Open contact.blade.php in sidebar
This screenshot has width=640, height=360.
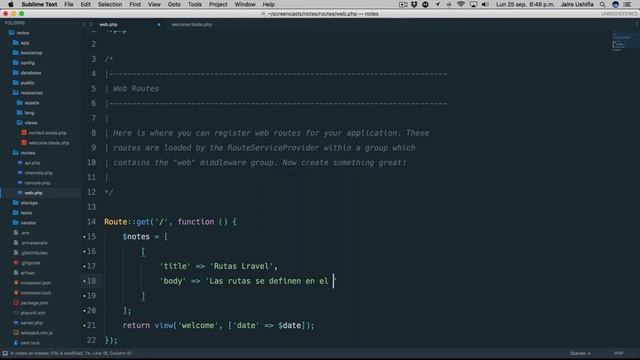click(x=44, y=133)
